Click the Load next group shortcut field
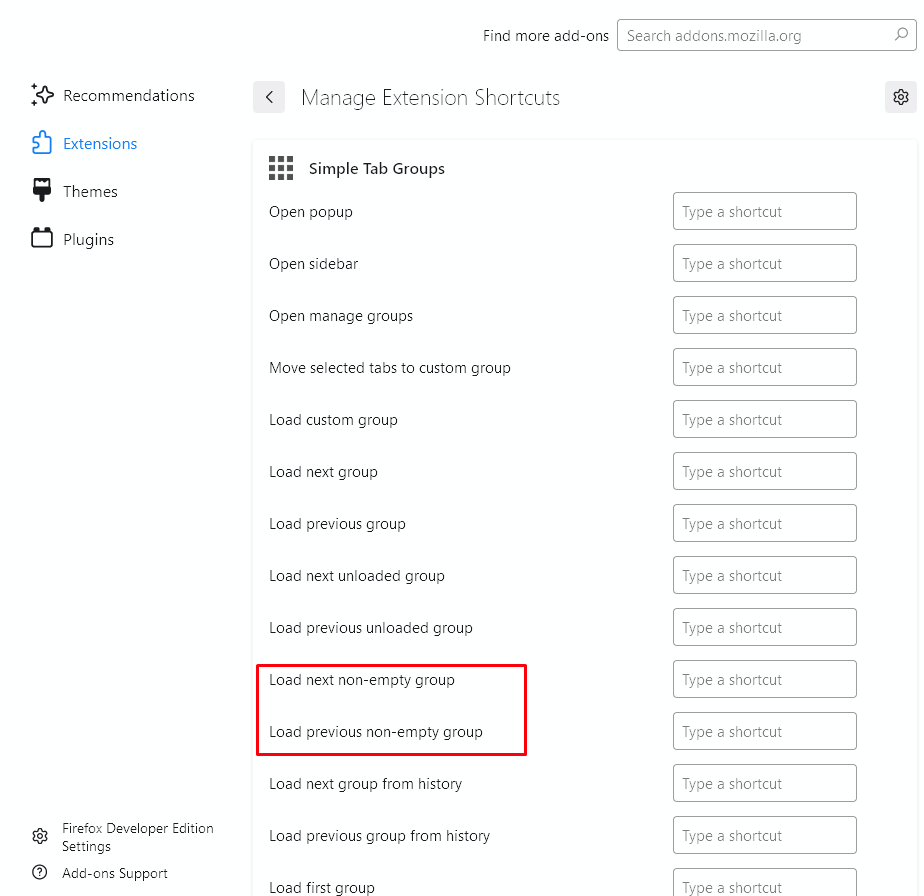 coord(764,471)
